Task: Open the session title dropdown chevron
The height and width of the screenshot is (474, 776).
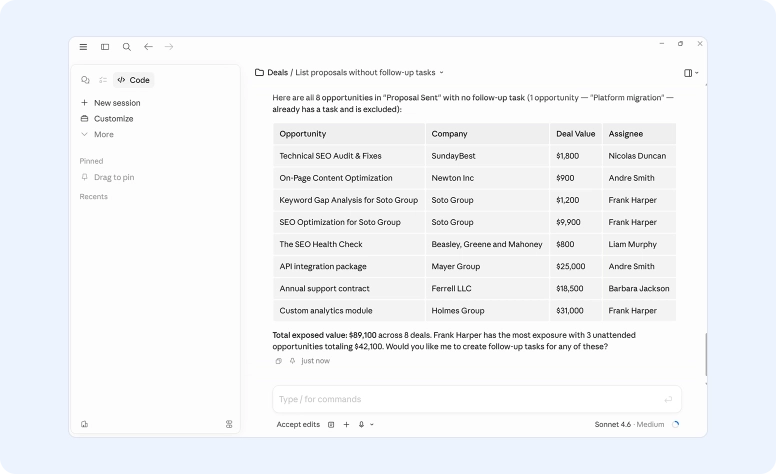Action: (442, 73)
